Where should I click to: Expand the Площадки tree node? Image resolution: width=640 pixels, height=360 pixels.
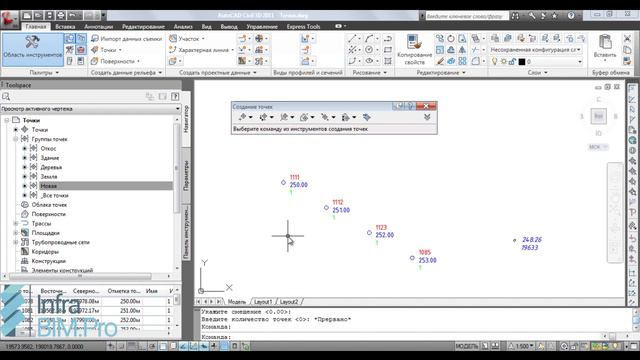point(16,233)
